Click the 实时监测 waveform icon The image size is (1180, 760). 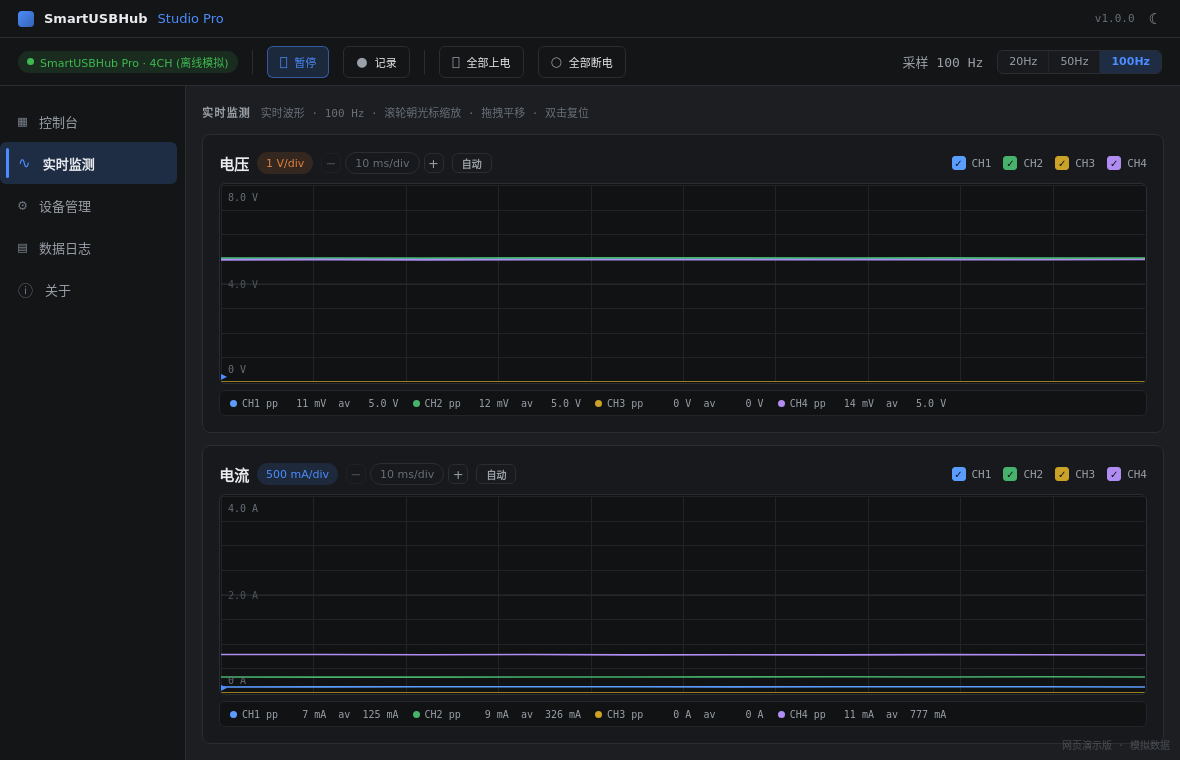click(24, 163)
